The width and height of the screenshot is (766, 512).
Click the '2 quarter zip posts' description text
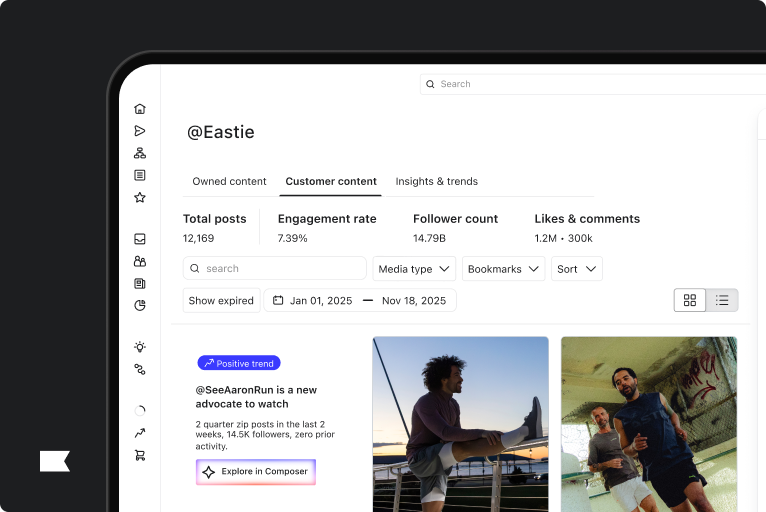pyautogui.click(x=265, y=435)
